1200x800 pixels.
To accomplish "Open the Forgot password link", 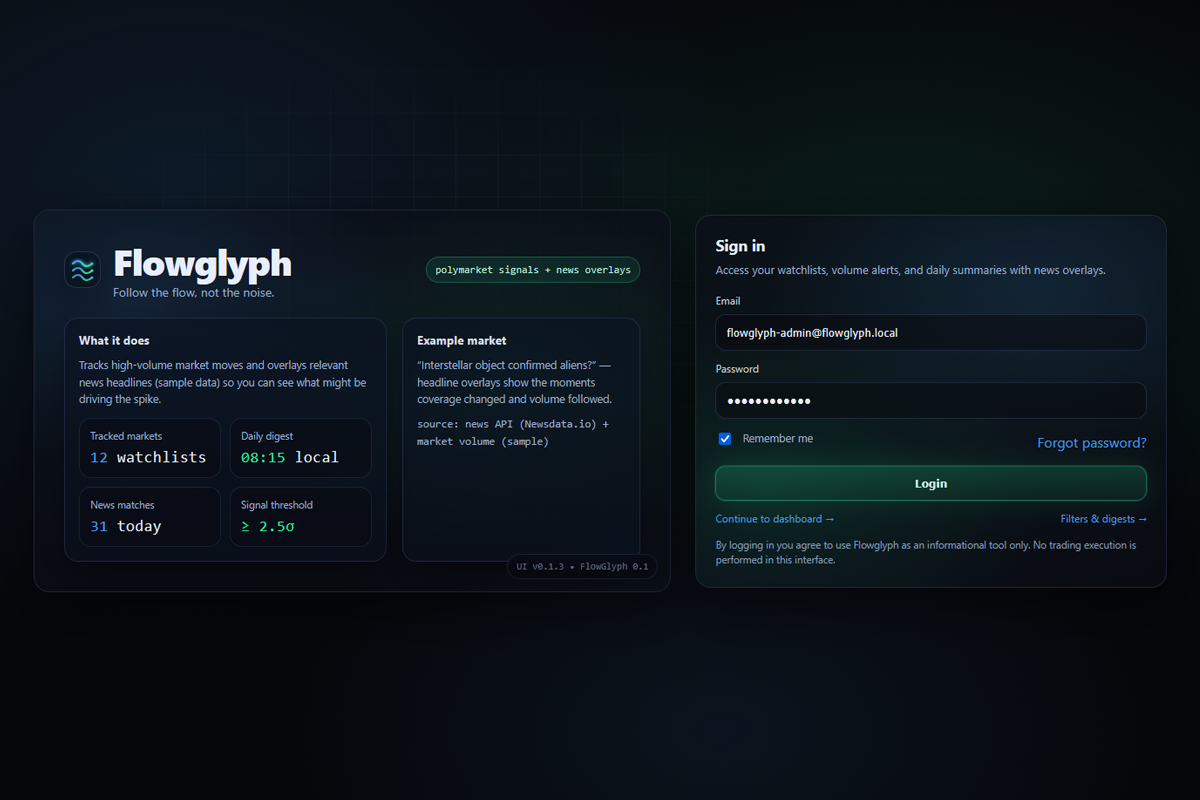I will pyautogui.click(x=1091, y=443).
